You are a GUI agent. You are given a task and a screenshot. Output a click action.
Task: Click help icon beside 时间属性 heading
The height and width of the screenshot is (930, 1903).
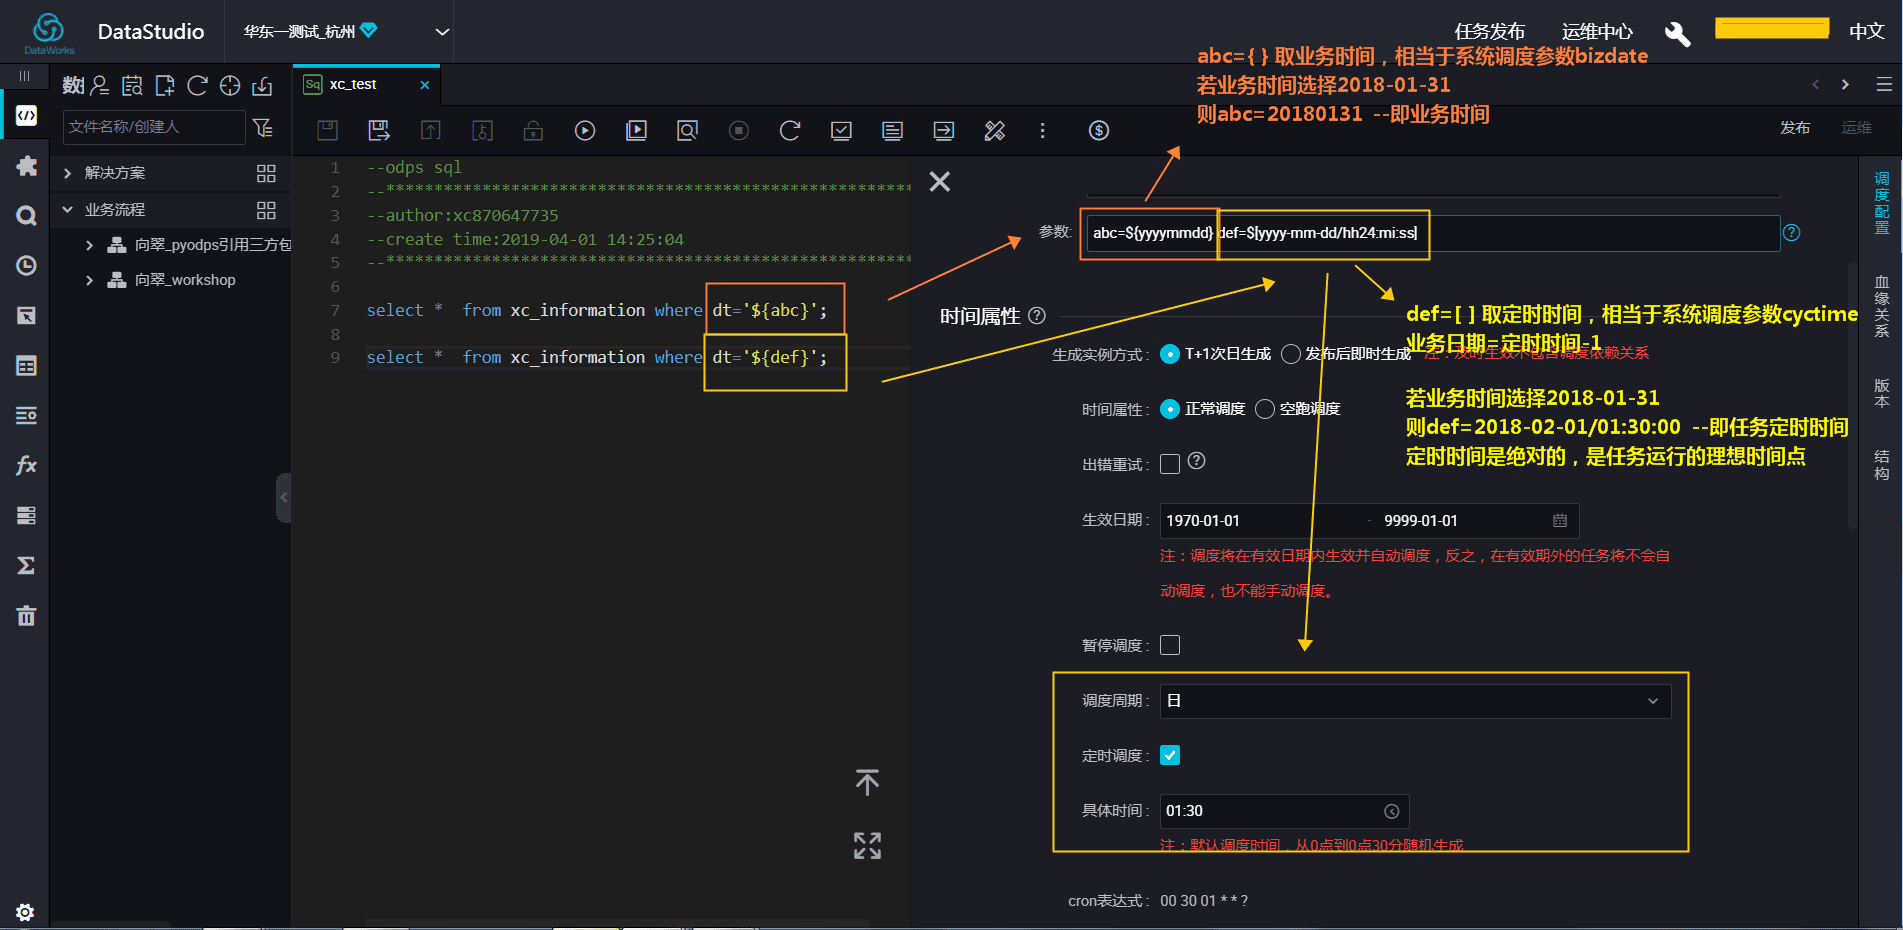click(x=1037, y=316)
